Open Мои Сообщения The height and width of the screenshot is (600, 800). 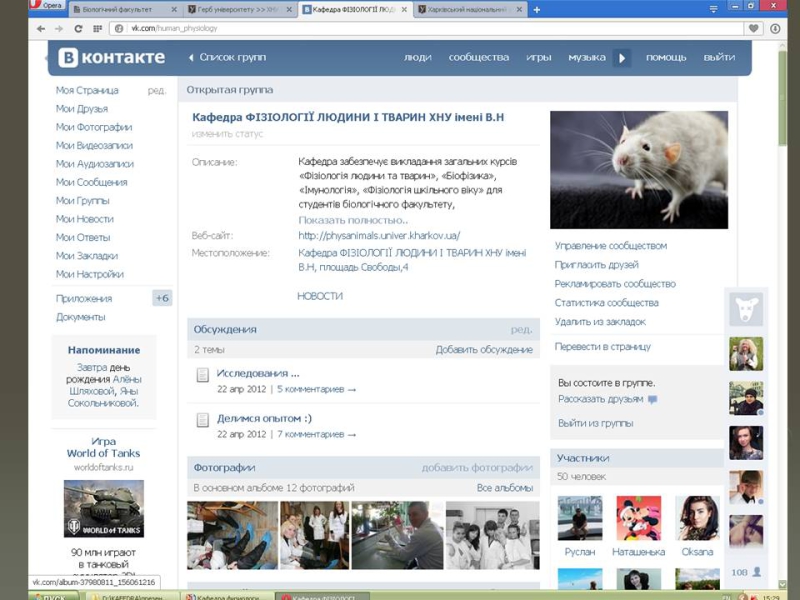91,182
